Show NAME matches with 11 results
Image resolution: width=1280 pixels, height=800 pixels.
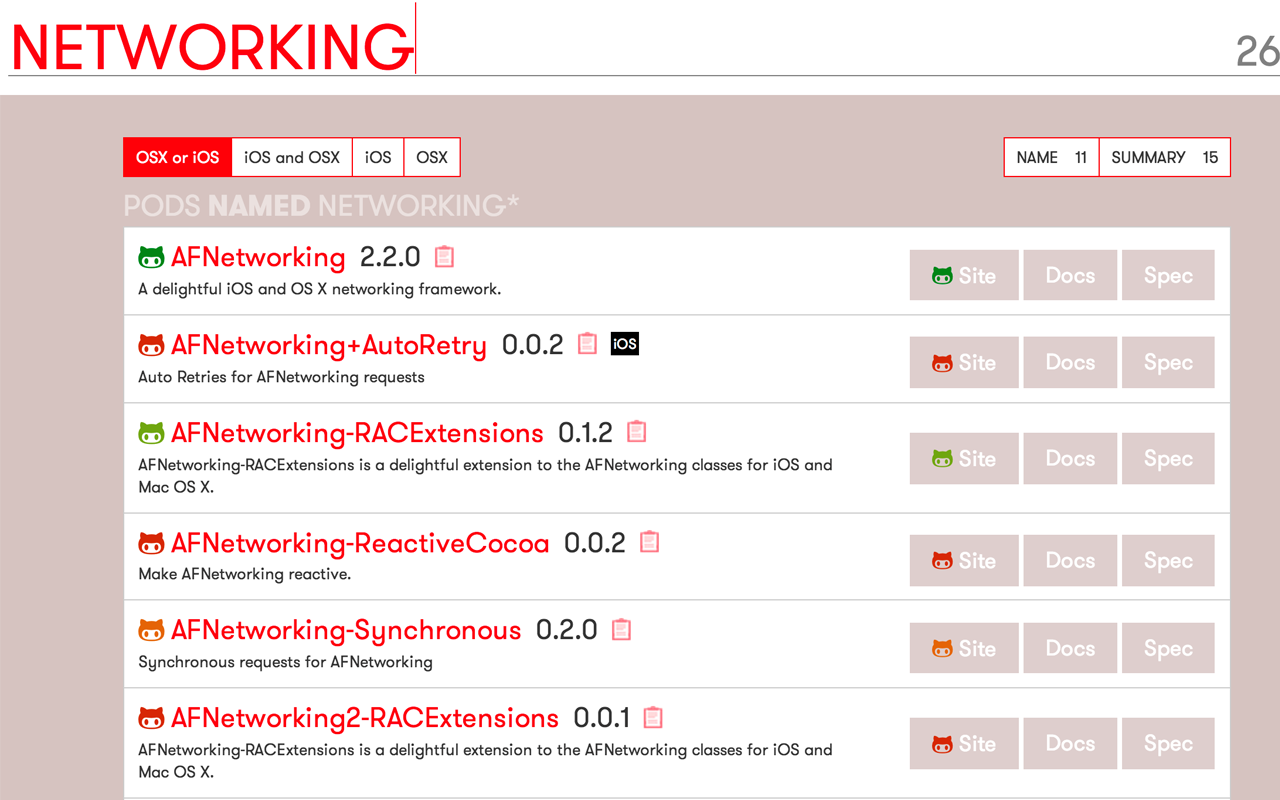coord(1051,157)
